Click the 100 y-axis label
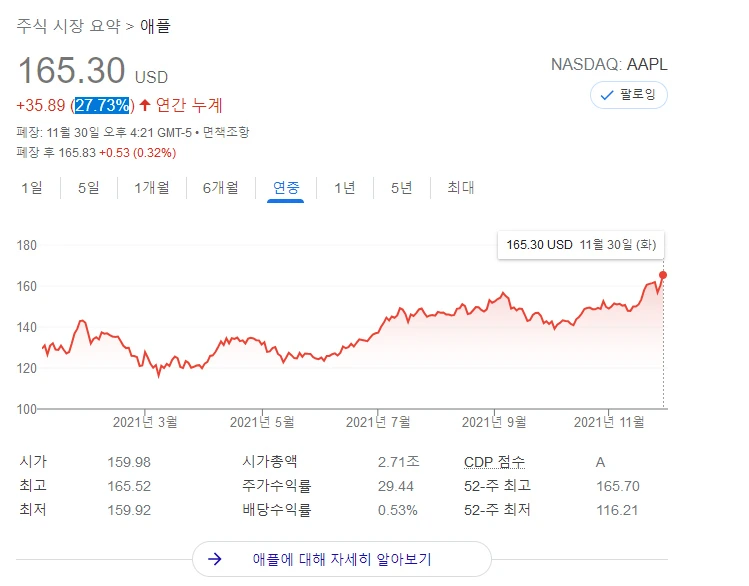 coord(27,409)
